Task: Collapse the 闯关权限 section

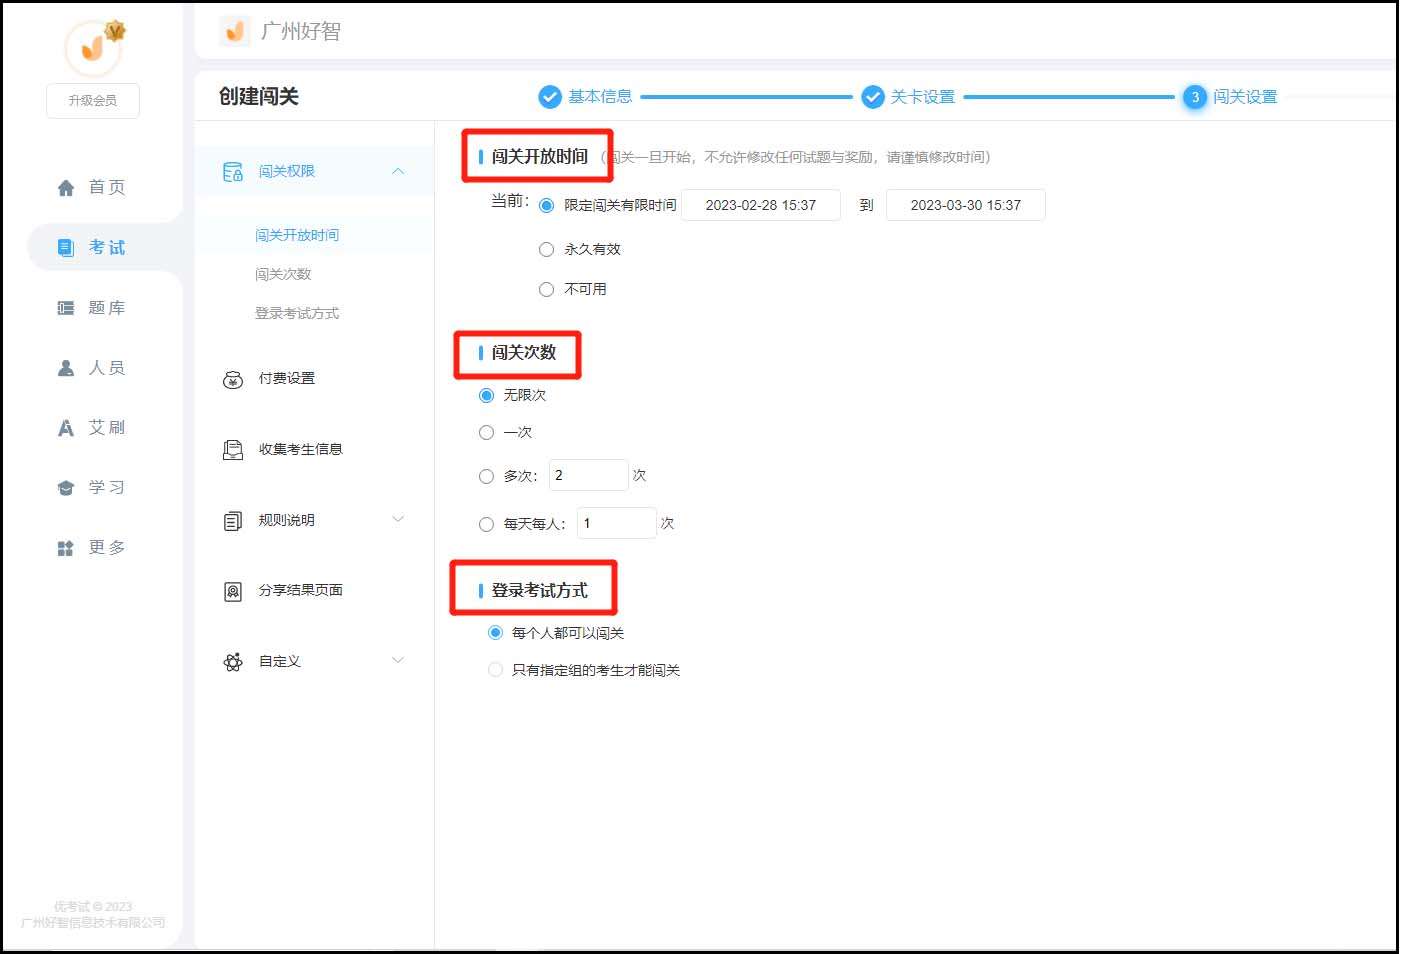Action: [399, 170]
